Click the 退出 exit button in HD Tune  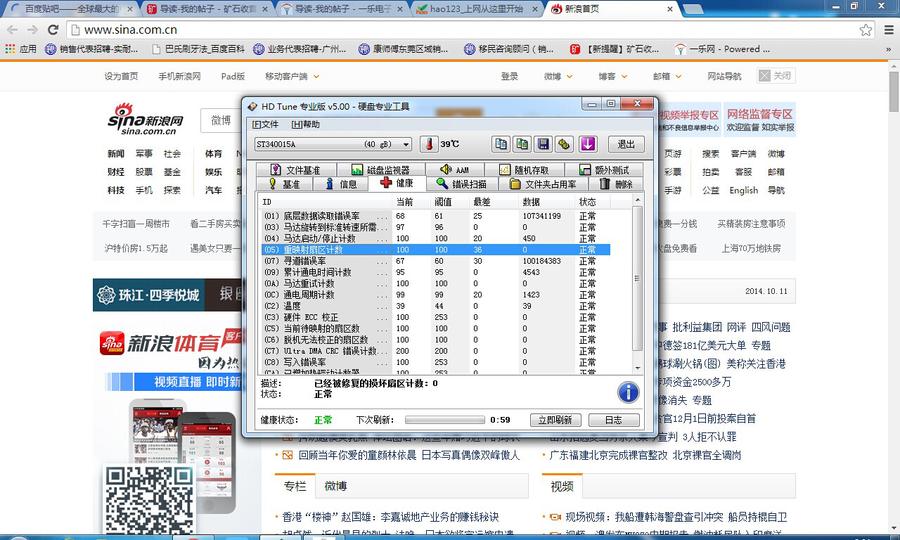[626, 144]
